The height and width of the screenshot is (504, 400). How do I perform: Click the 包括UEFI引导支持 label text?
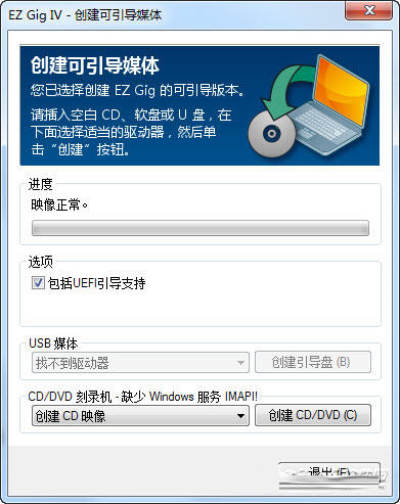[x=97, y=283]
